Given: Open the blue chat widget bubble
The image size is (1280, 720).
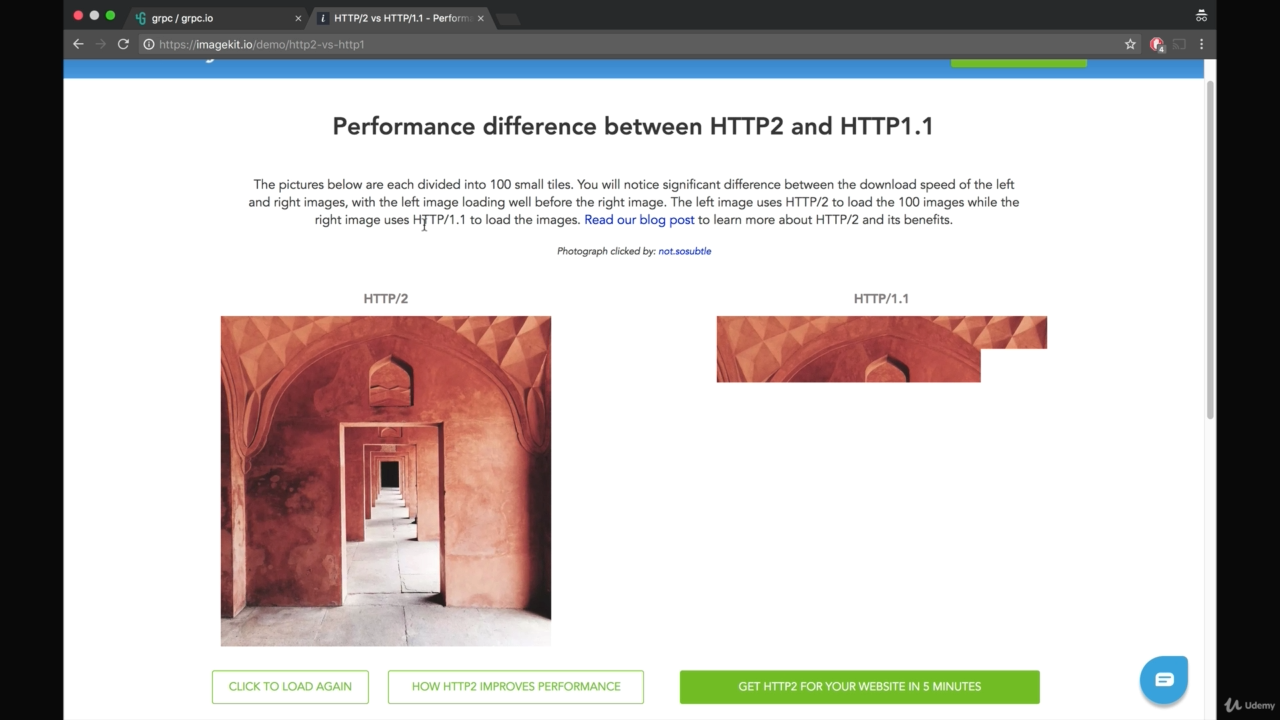Looking at the screenshot, I should click(1163, 680).
